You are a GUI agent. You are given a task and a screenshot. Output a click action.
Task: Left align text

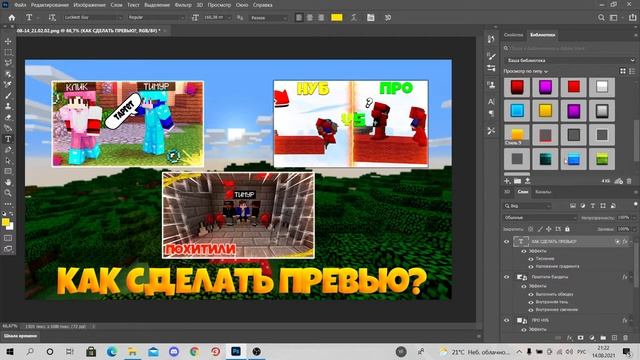tap(299, 18)
